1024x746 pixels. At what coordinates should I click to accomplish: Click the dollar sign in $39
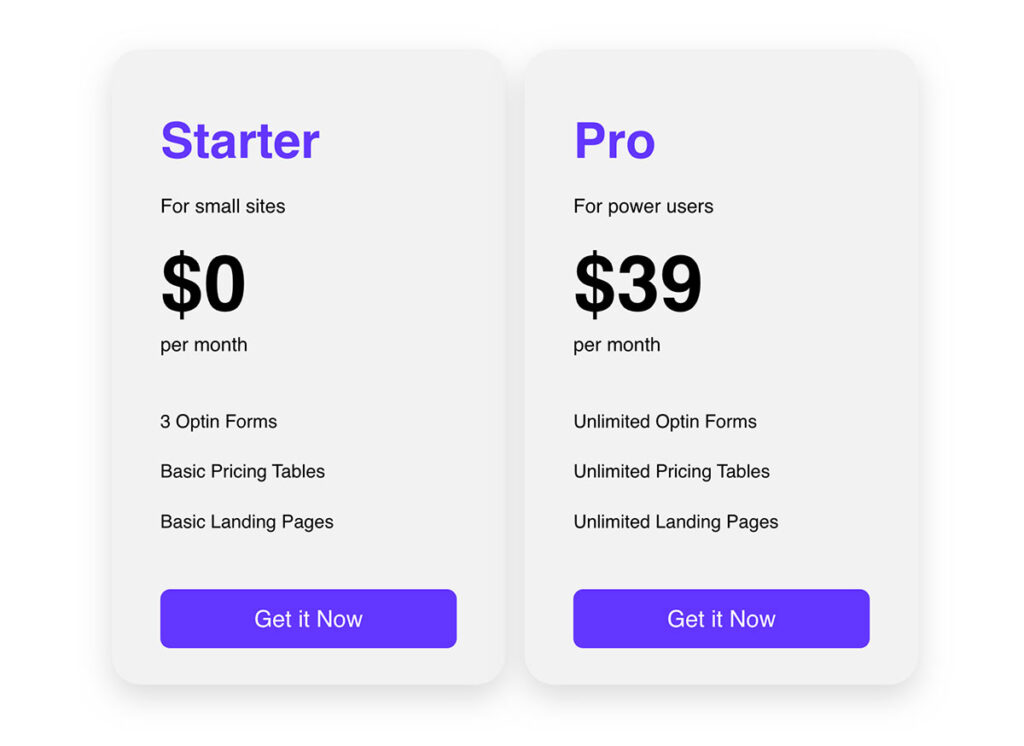(x=594, y=284)
